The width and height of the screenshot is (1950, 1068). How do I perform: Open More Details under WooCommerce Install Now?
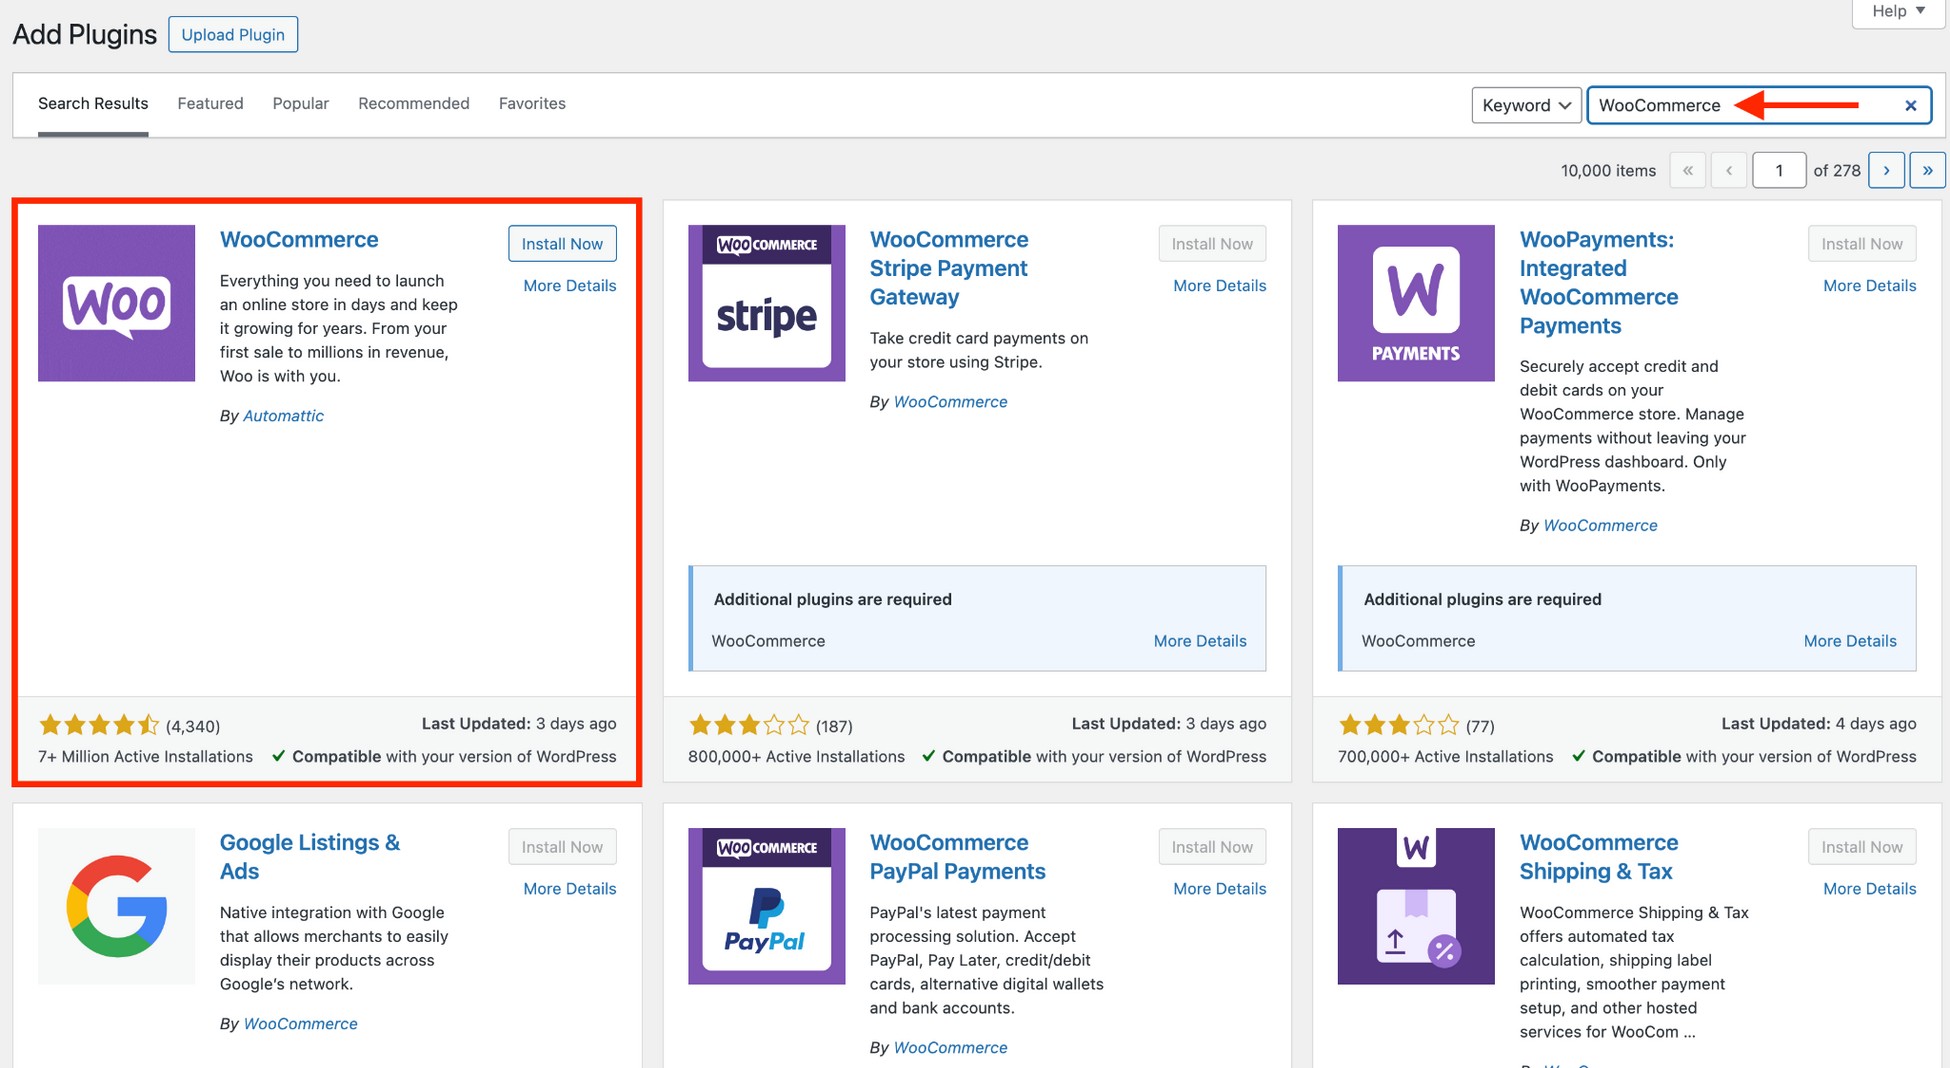(569, 285)
